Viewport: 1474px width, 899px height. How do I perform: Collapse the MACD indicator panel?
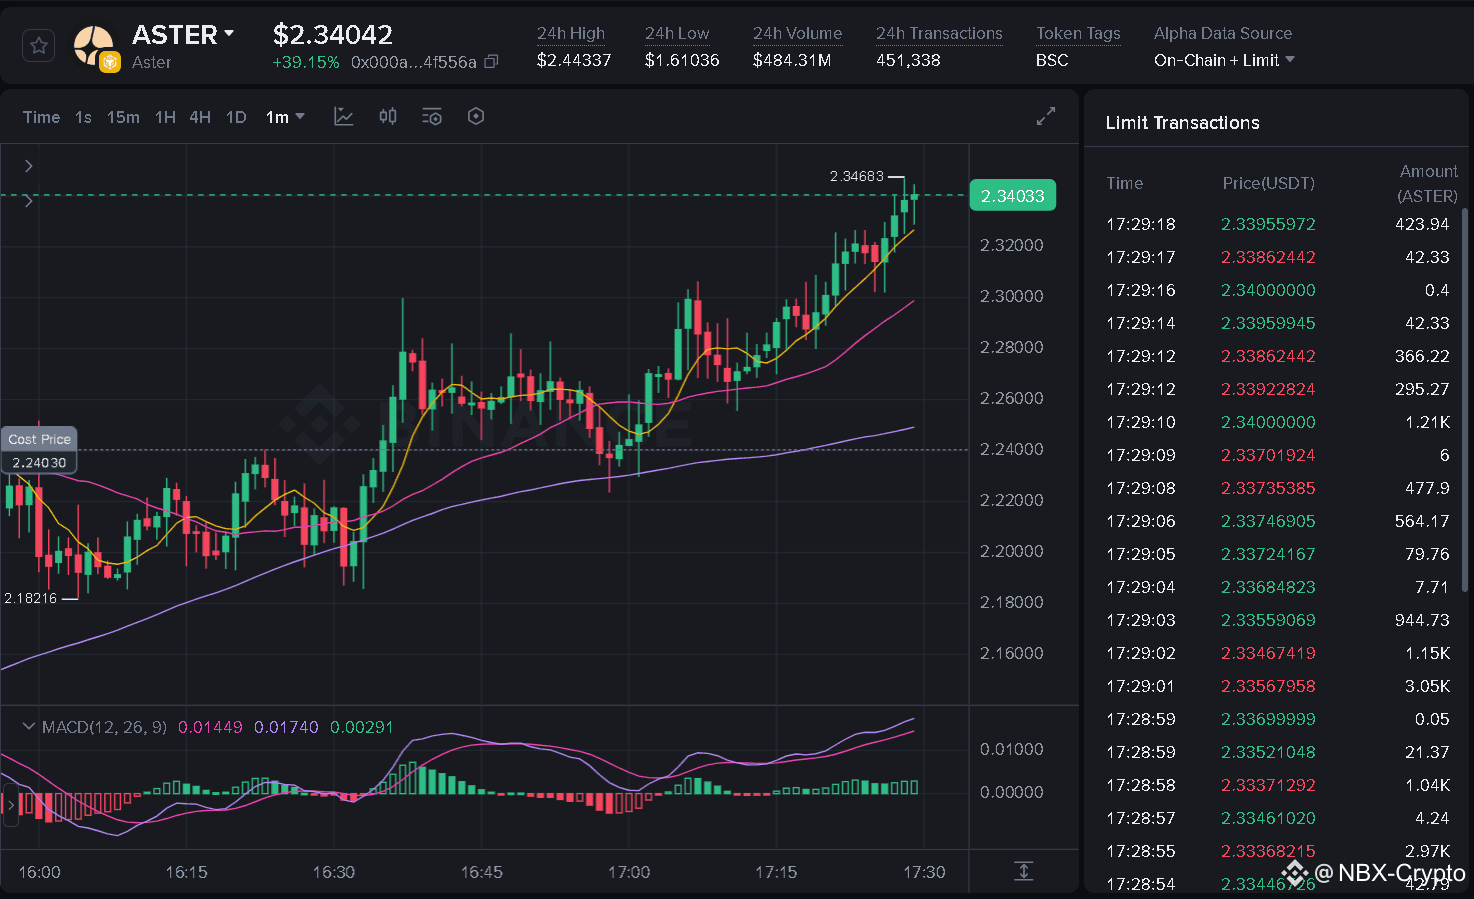(29, 727)
